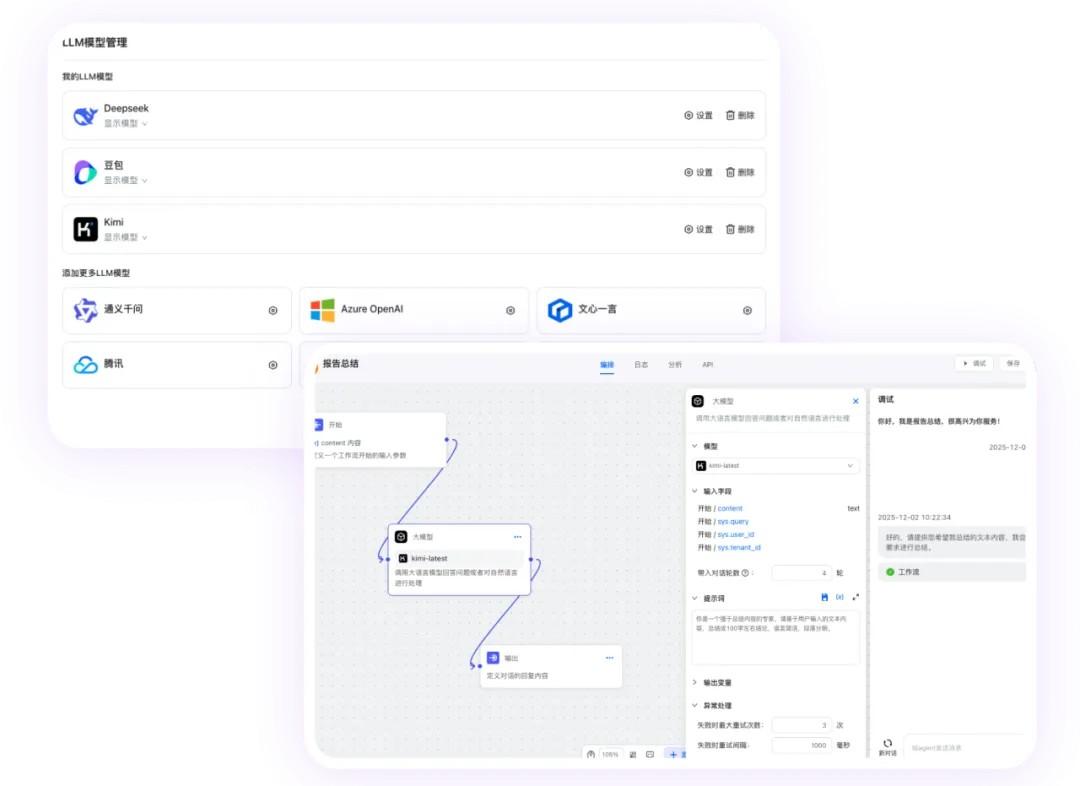
Task: Start a new conversation with 新对话 icon
Action: [887, 745]
